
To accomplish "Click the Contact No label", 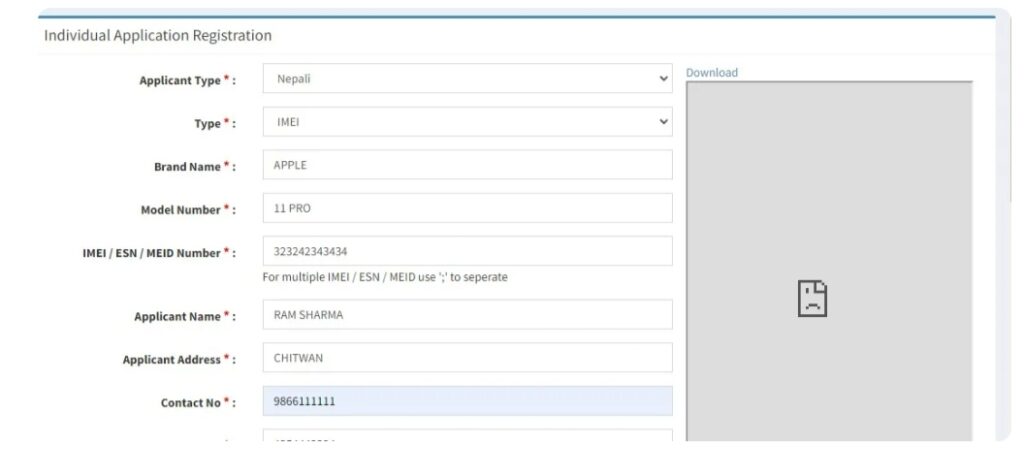I will coord(197,403).
